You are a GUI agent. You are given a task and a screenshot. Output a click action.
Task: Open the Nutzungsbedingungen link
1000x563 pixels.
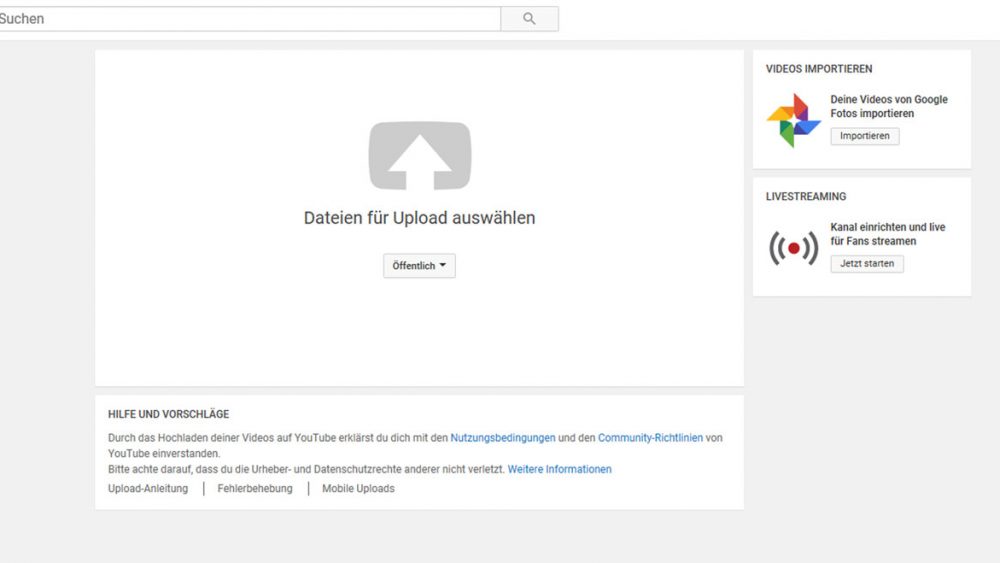pos(503,438)
